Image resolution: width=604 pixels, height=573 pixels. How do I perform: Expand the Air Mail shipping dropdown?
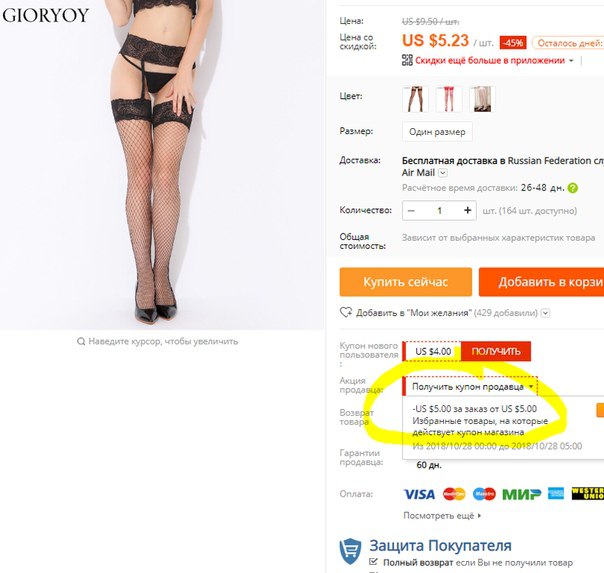pyautogui.click(x=443, y=173)
